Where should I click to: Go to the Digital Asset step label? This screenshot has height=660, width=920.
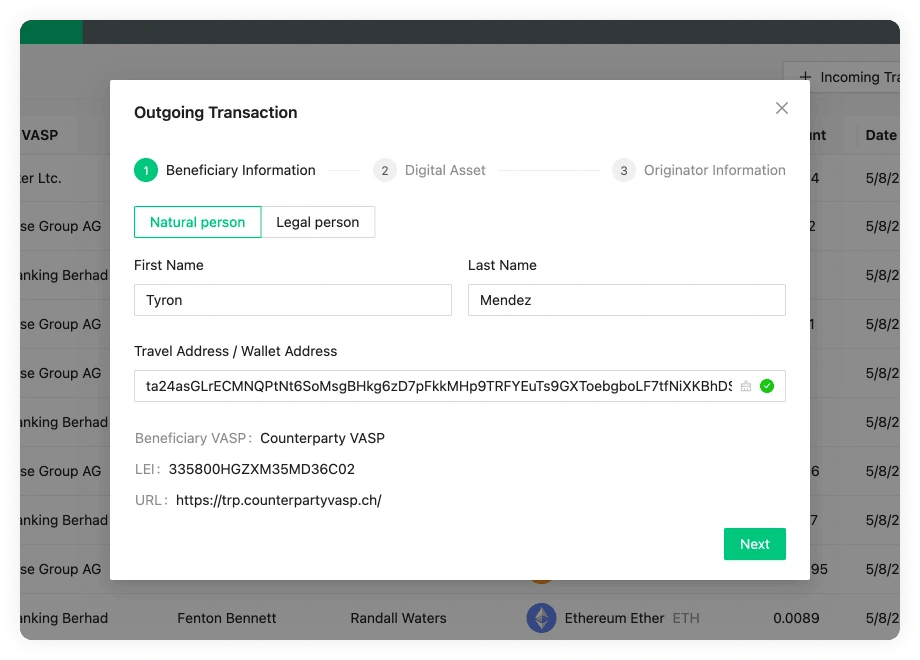pyautogui.click(x=445, y=170)
